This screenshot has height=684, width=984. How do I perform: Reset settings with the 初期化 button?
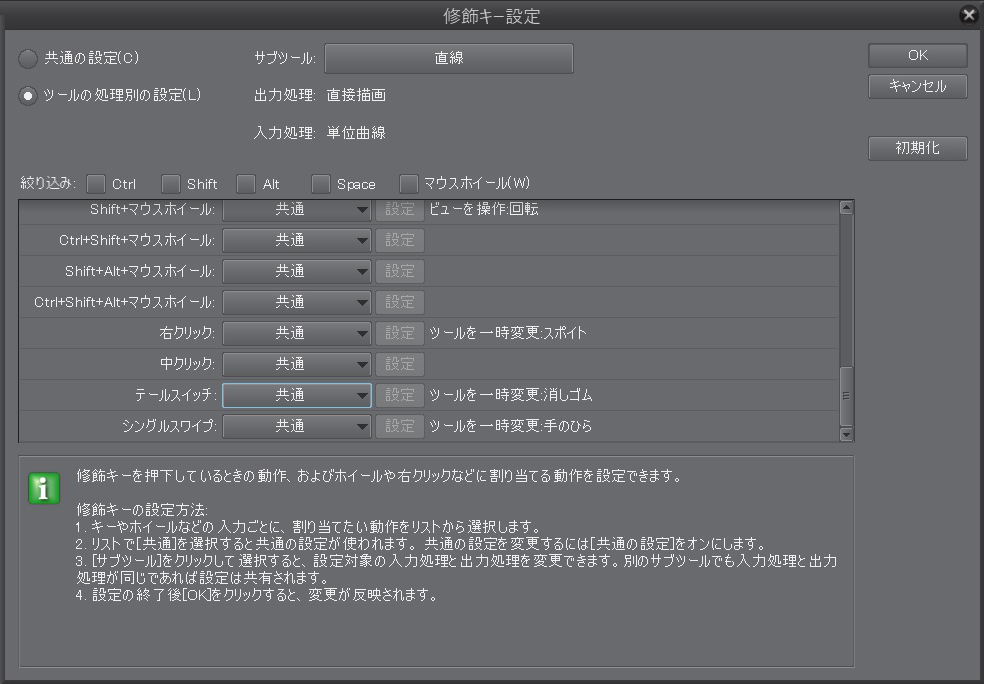917,149
